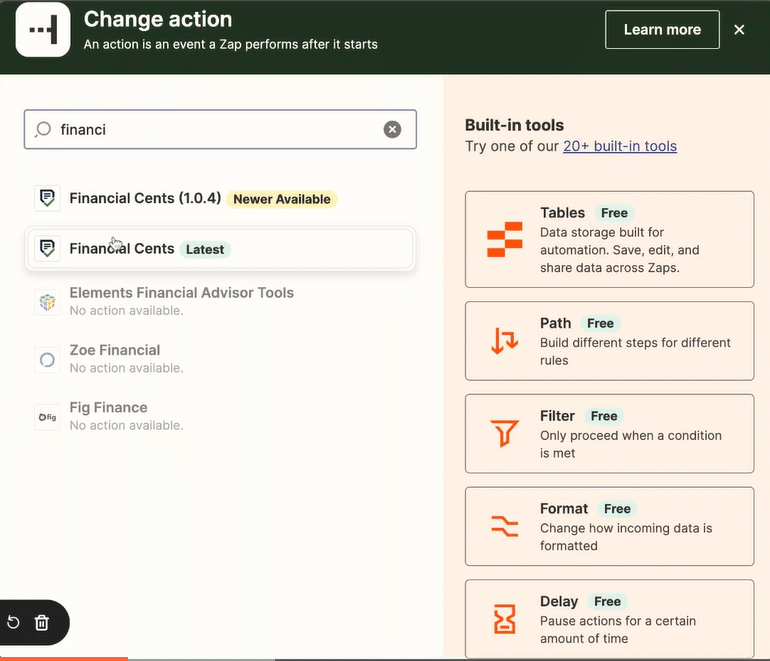770x661 pixels.
Task: Click the Fig Finance app icon
Action: coord(47,417)
